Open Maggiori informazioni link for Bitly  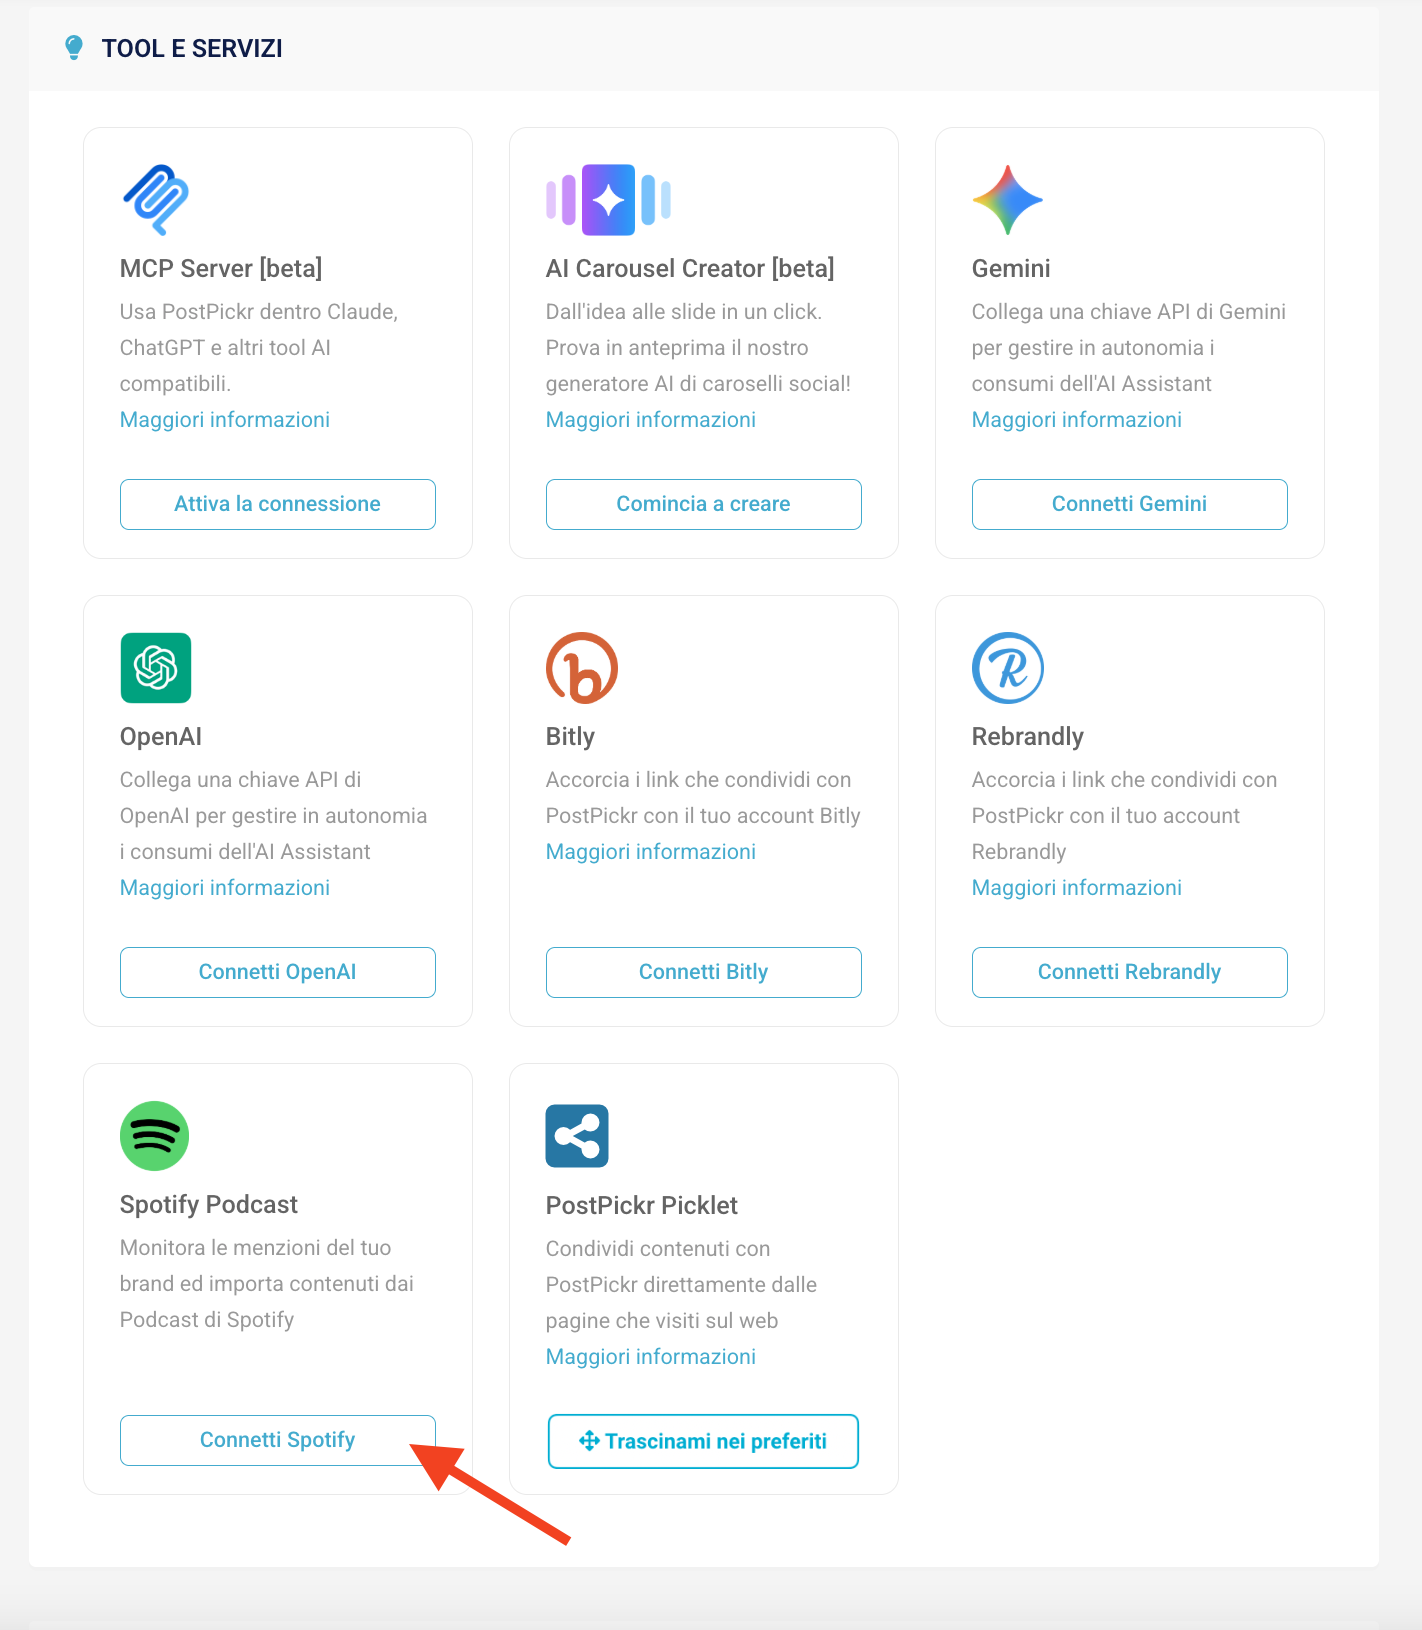coord(651,852)
